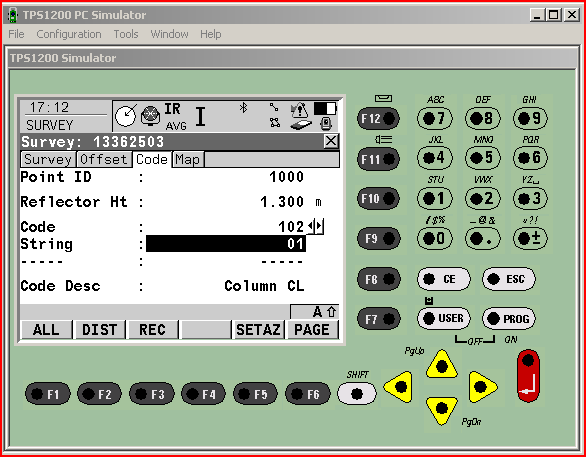The width and height of the screenshot is (586, 457).
Task: Select the ALL softkey
Action: coord(46,330)
